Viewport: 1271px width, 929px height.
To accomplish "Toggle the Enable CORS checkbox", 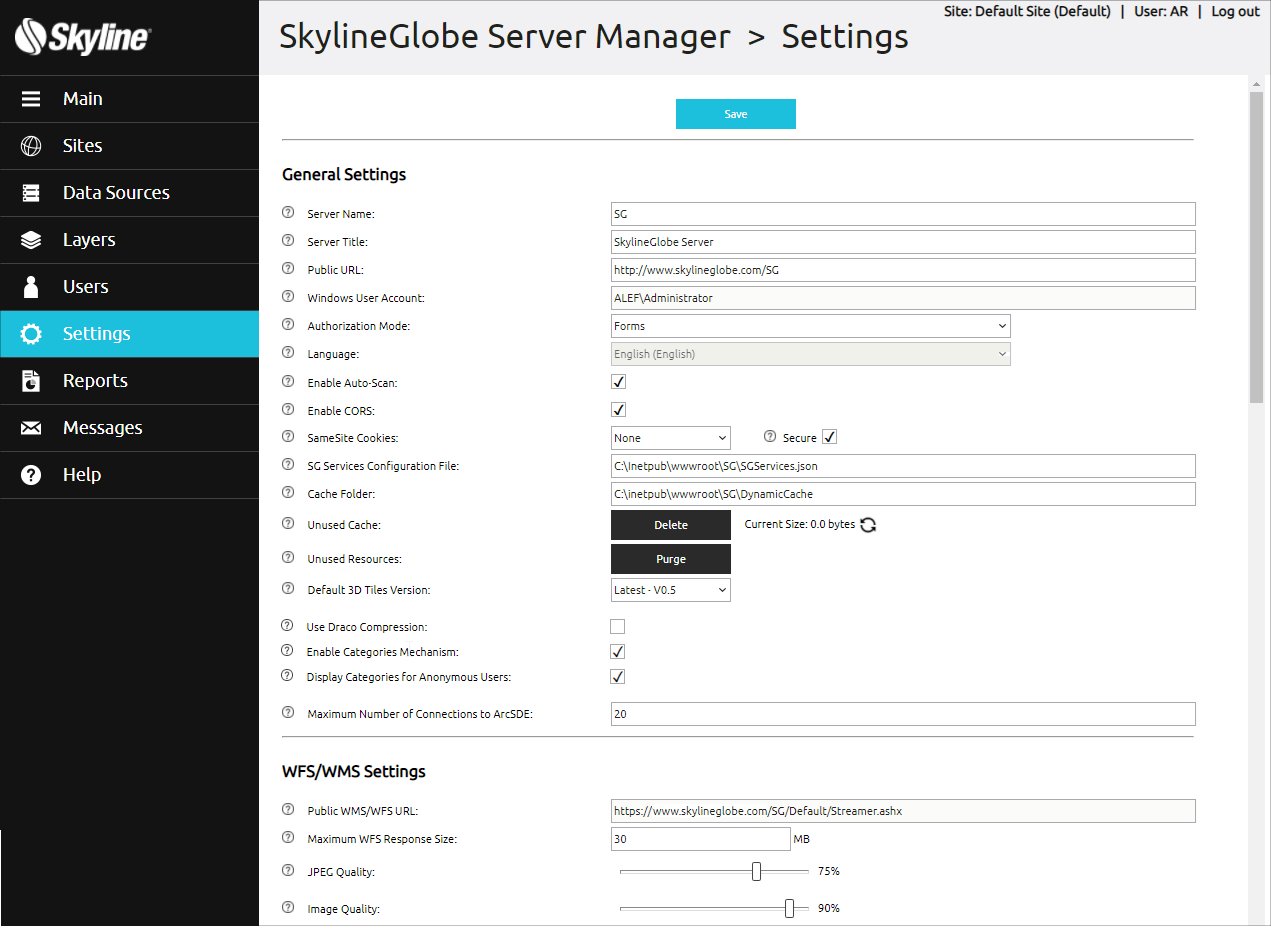I will pyautogui.click(x=618, y=410).
